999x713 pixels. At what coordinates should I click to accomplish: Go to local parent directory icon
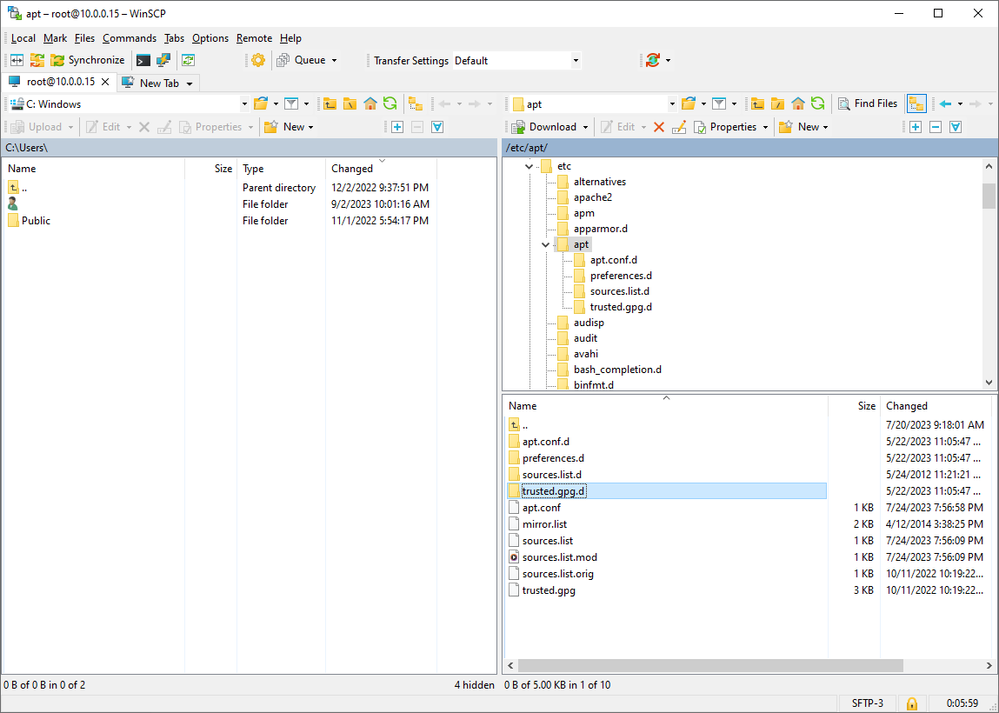click(x=329, y=103)
